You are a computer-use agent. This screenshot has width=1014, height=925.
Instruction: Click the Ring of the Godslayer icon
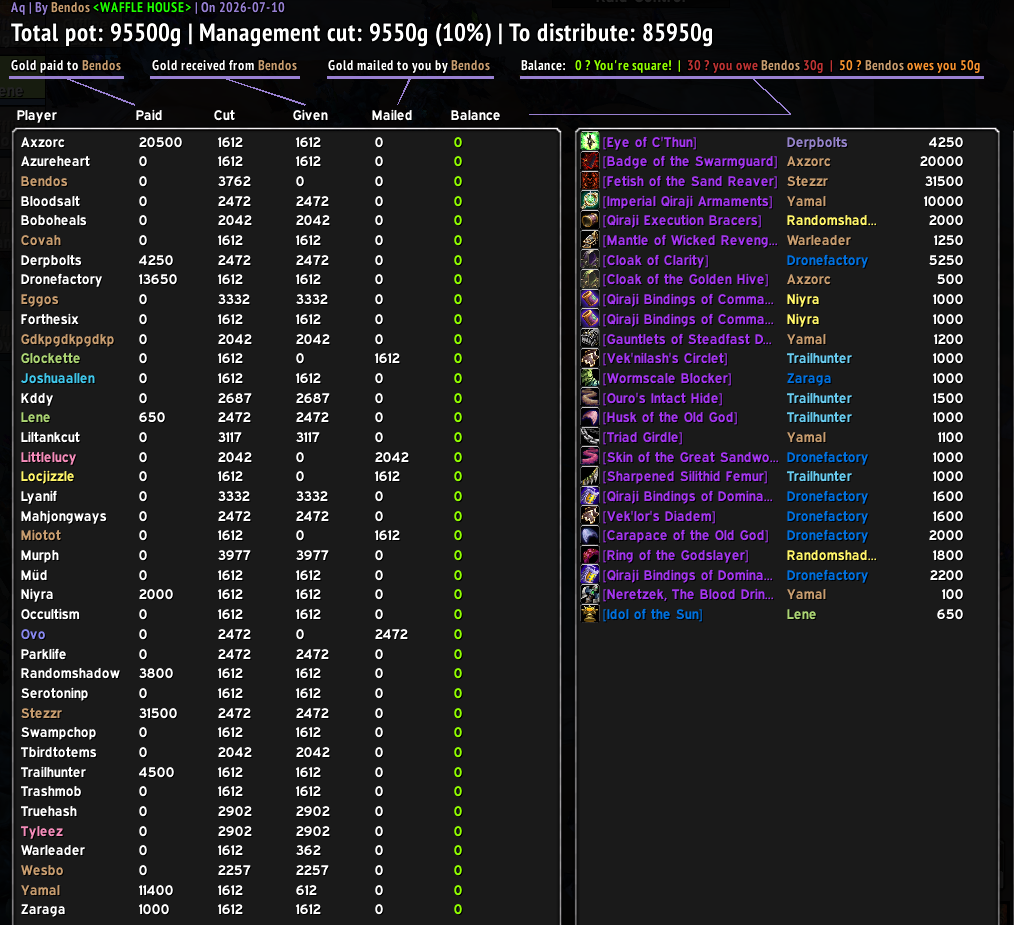point(590,556)
